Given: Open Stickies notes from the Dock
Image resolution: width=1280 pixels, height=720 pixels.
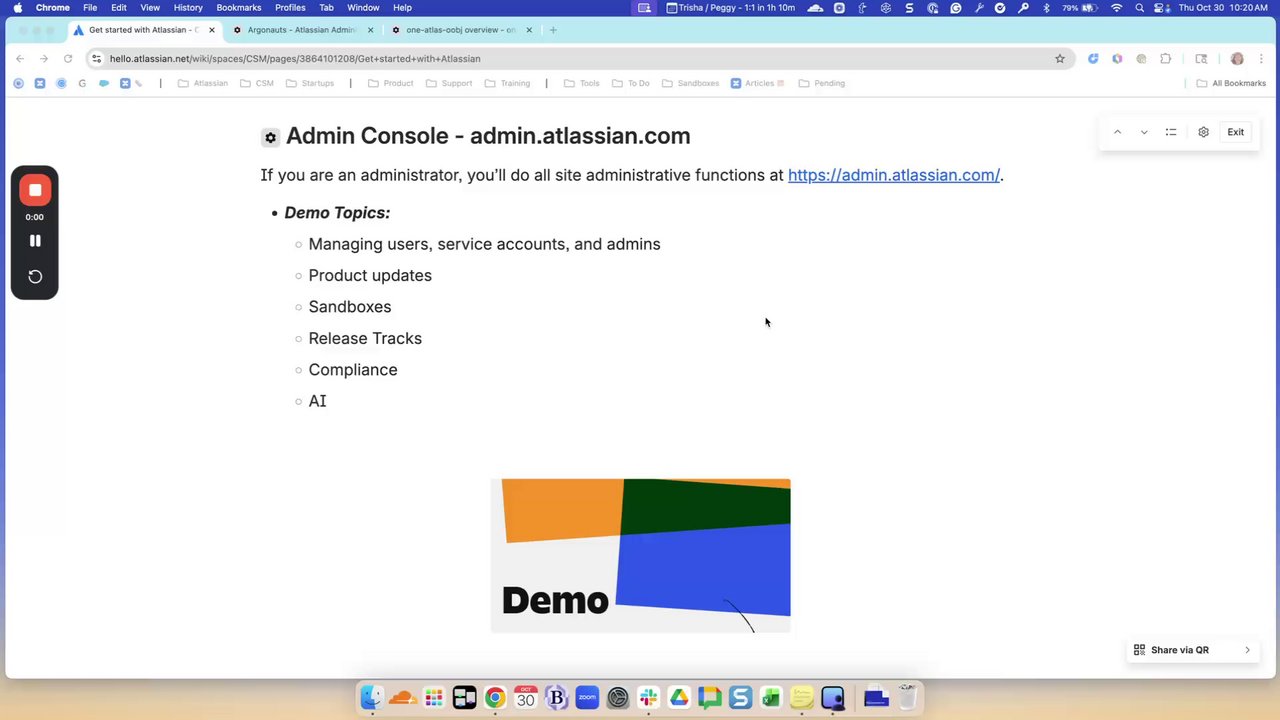Looking at the screenshot, I should point(802,697).
